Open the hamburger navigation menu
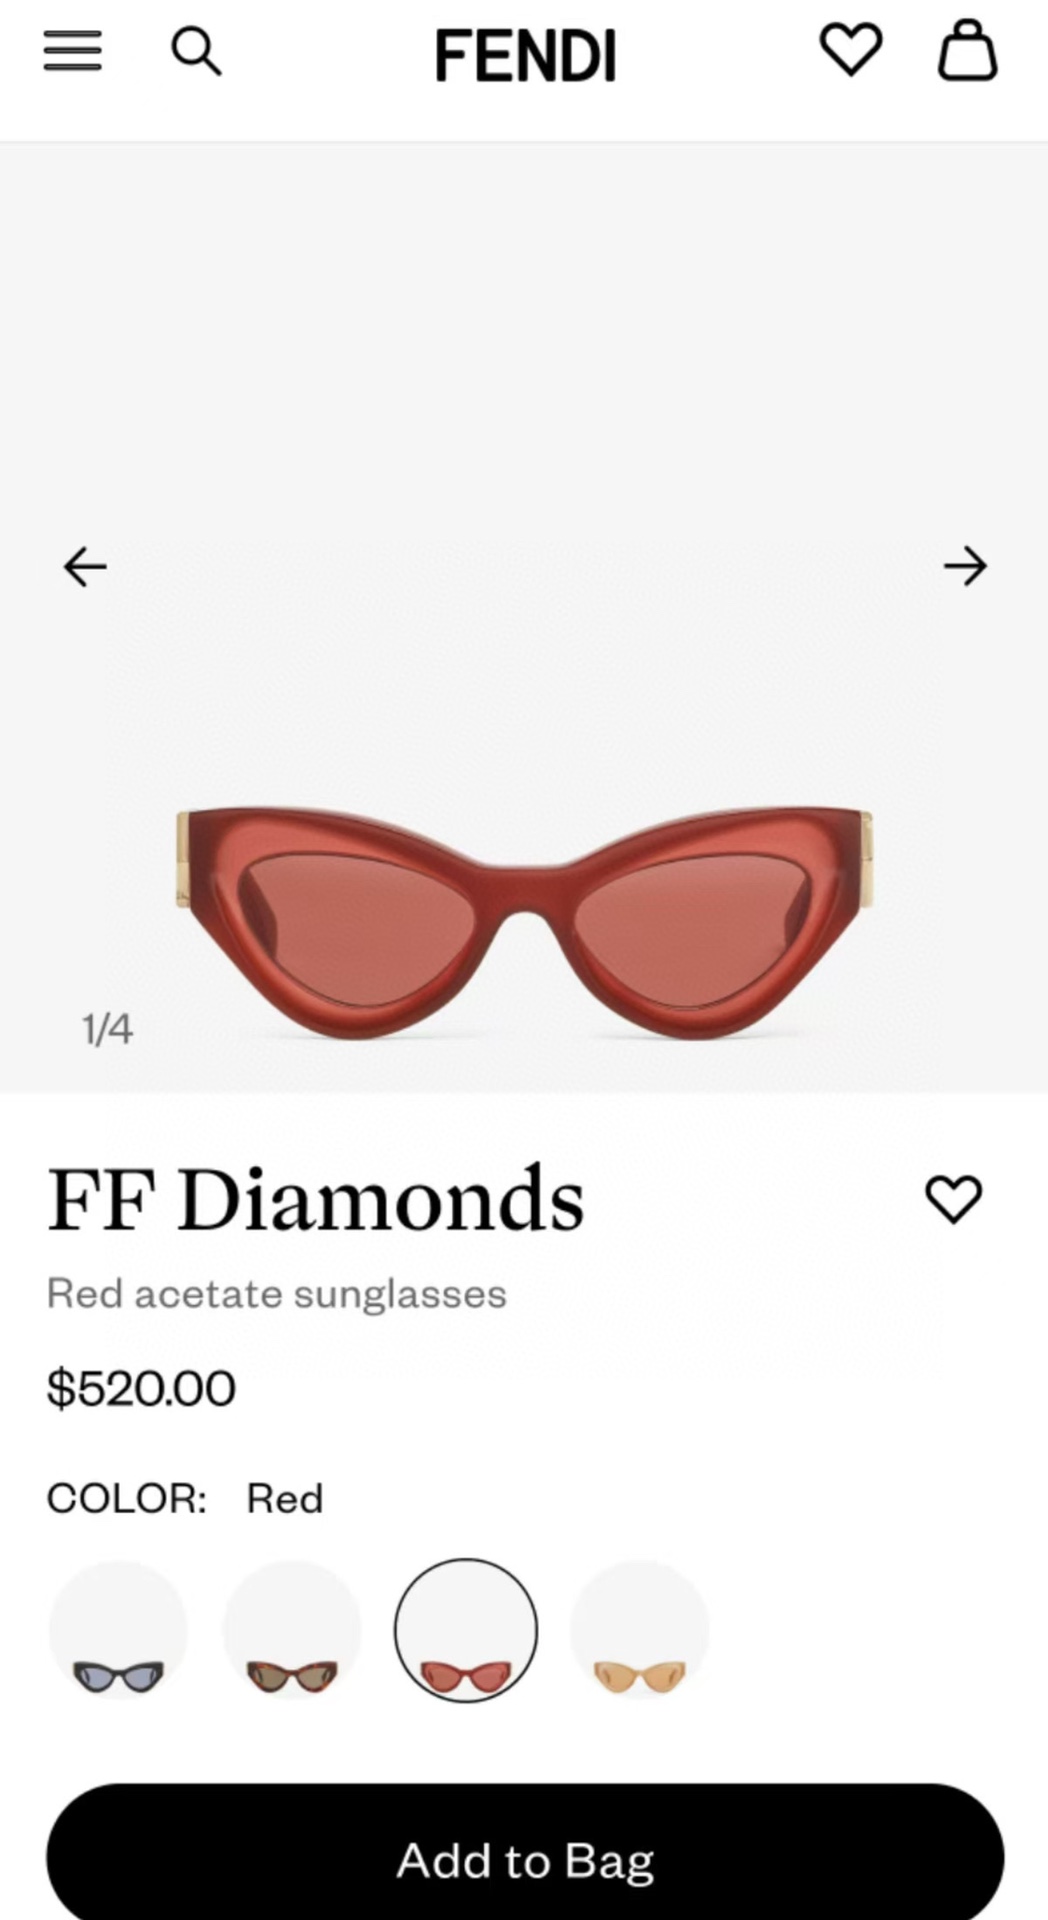 pos(73,51)
